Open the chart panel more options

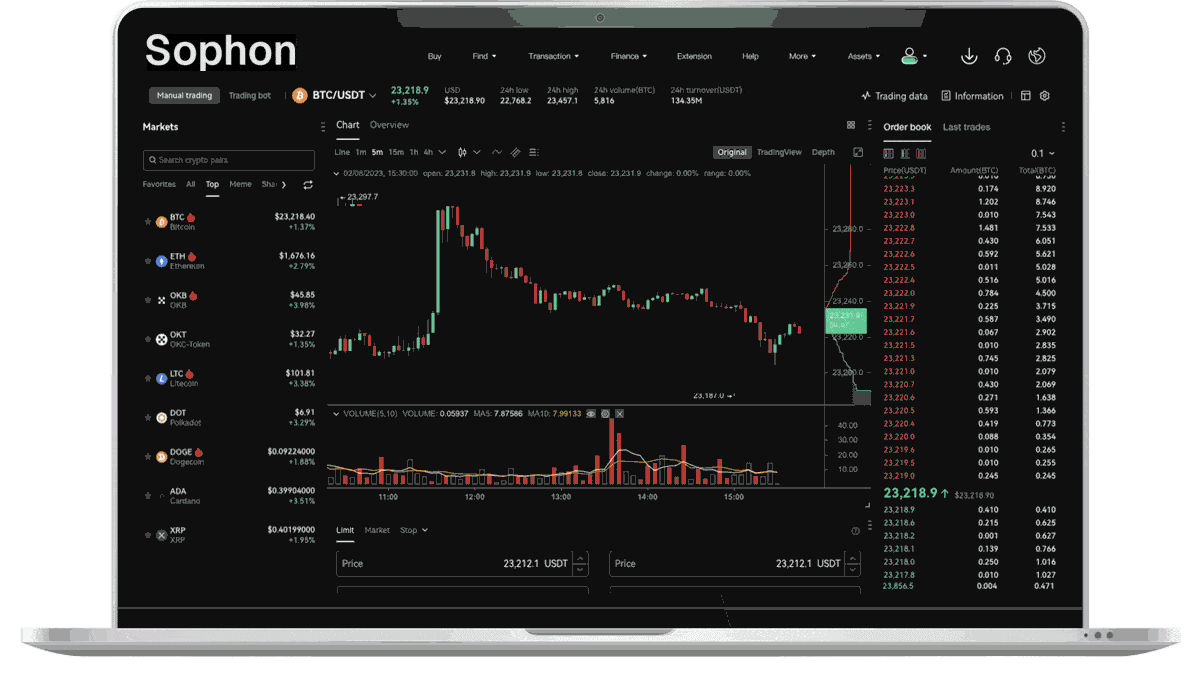tap(870, 127)
